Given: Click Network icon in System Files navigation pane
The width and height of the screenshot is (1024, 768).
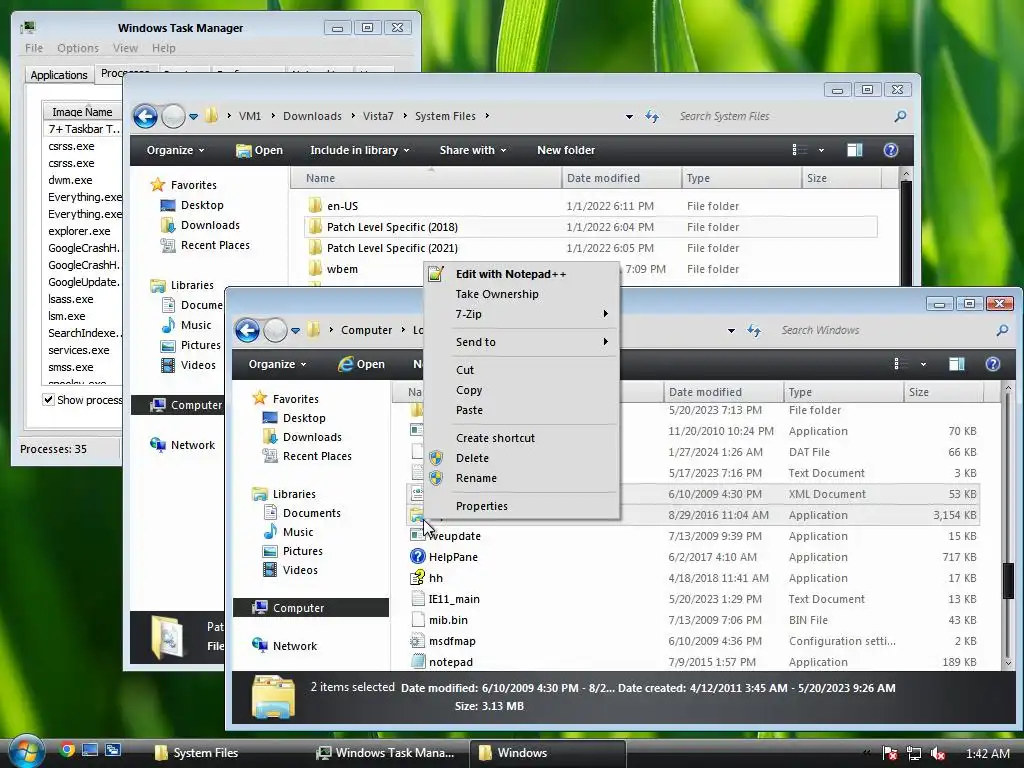Looking at the screenshot, I should coord(157,445).
